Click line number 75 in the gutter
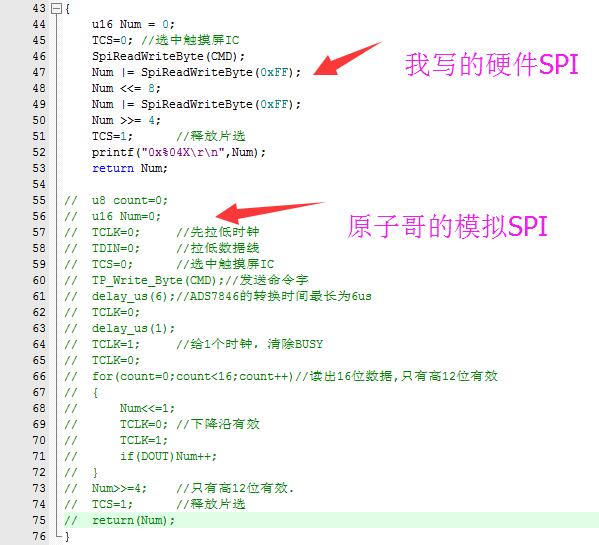599x545 pixels. point(39,521)
